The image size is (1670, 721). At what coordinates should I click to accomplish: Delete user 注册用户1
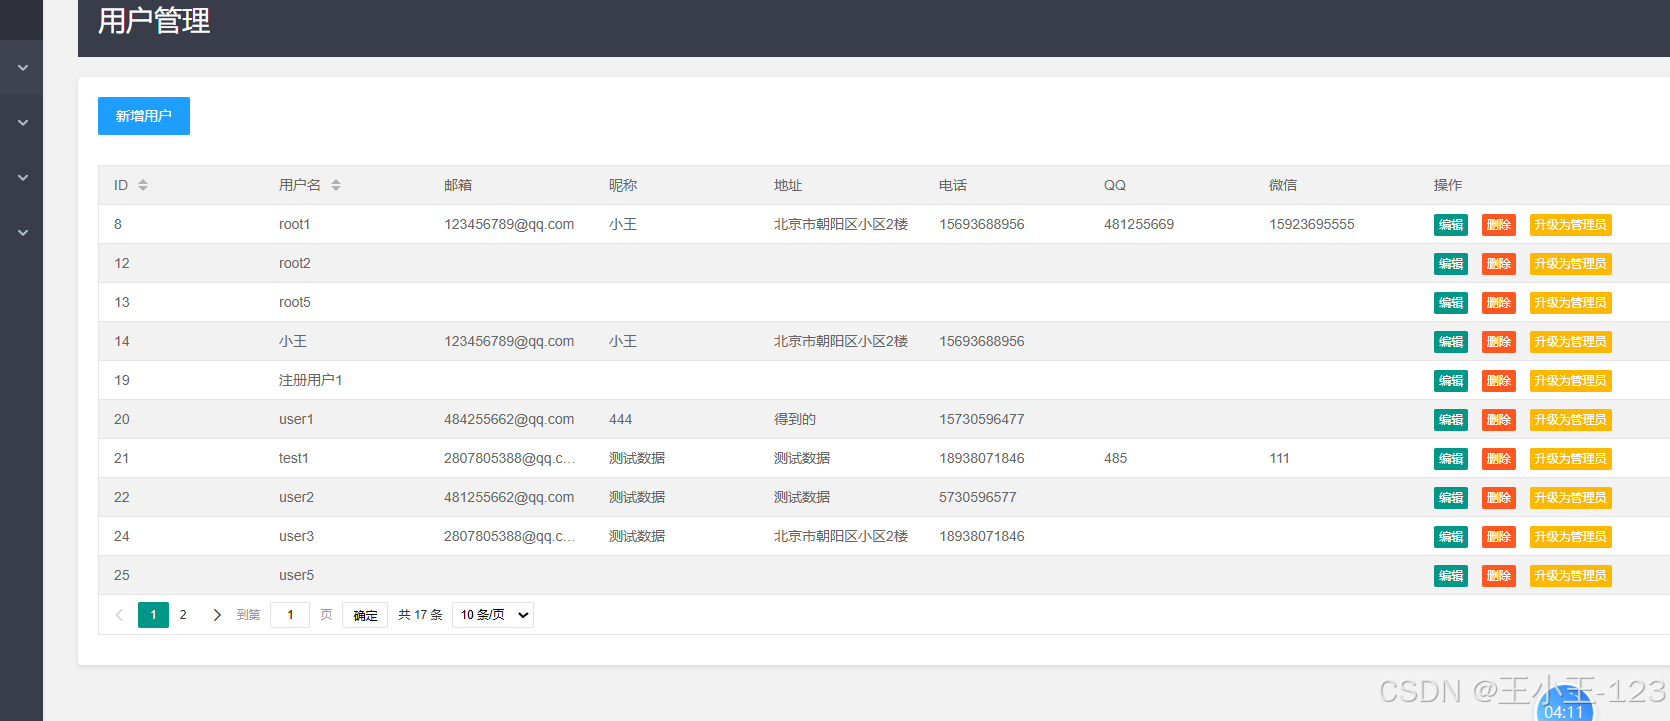[x=1499, y=381]
